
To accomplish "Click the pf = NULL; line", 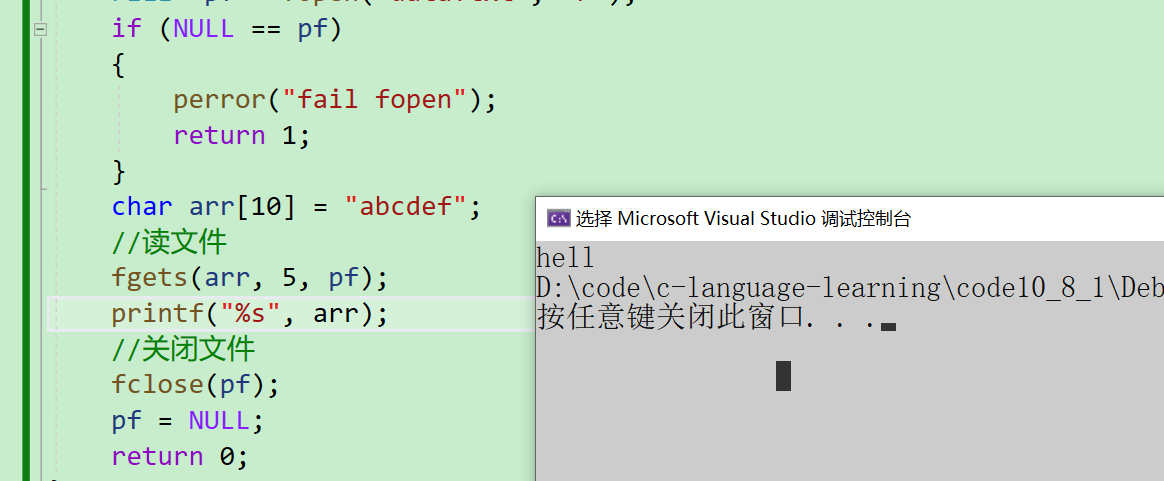I will point(188,421).
